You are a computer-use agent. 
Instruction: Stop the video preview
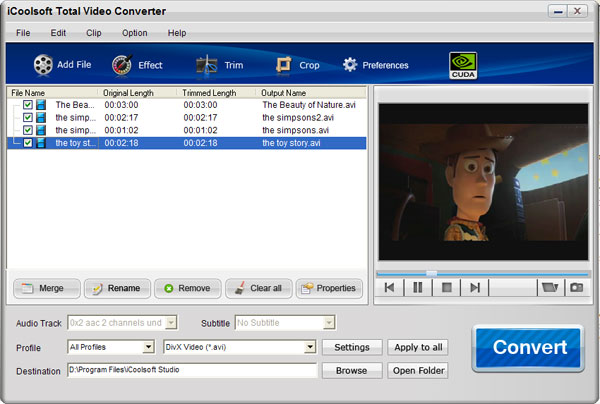tap(447, 287)
